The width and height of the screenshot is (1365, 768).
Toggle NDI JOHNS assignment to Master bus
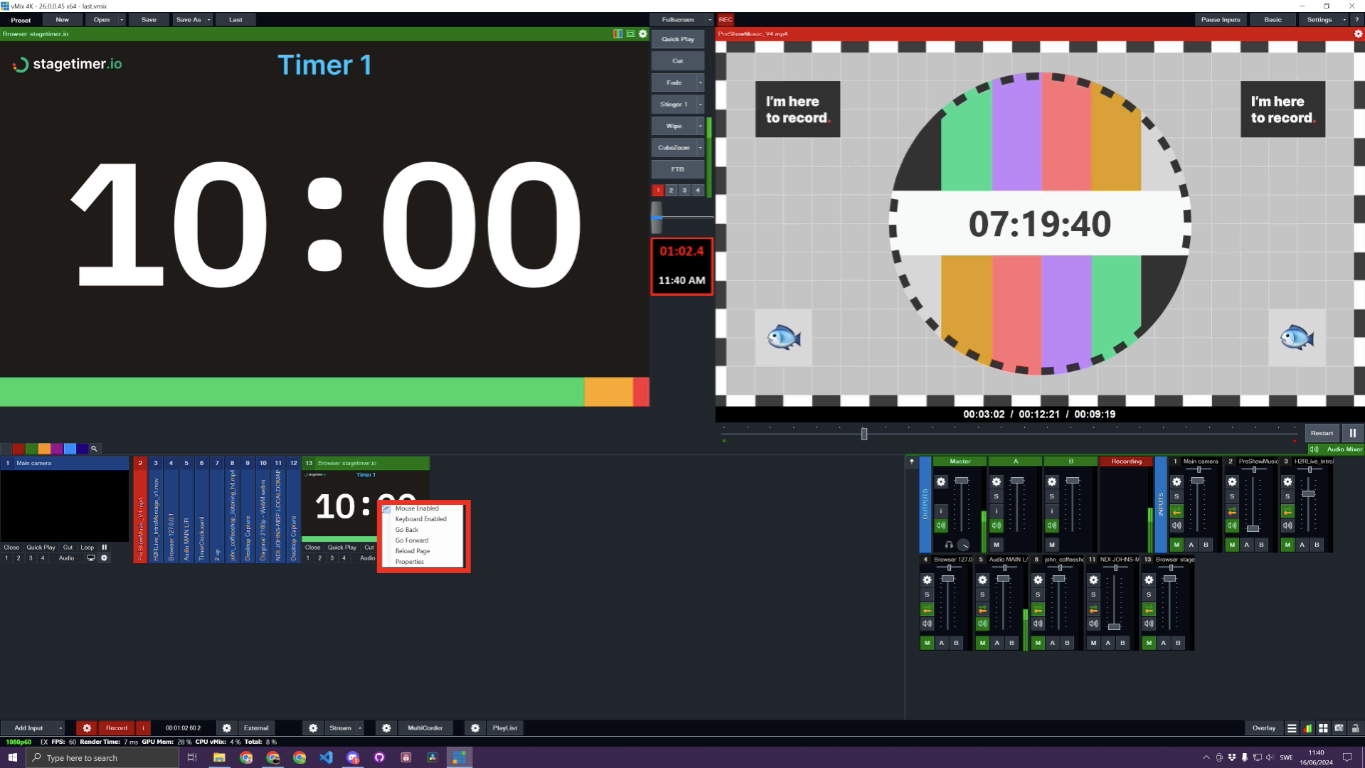pos(1093,643)
